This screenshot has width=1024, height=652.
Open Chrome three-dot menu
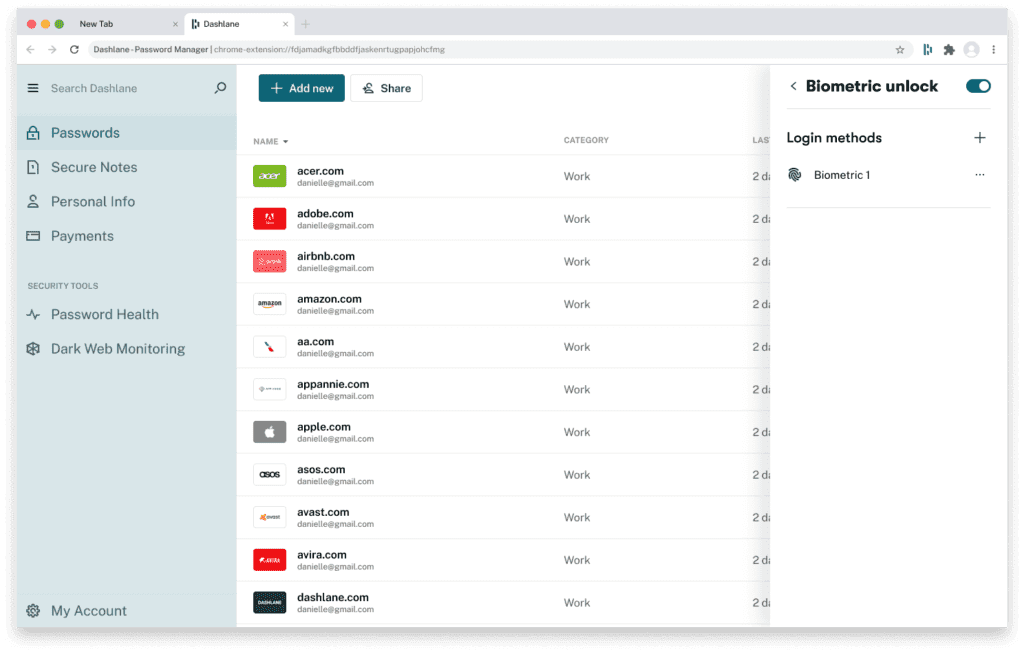click(993, 50)
